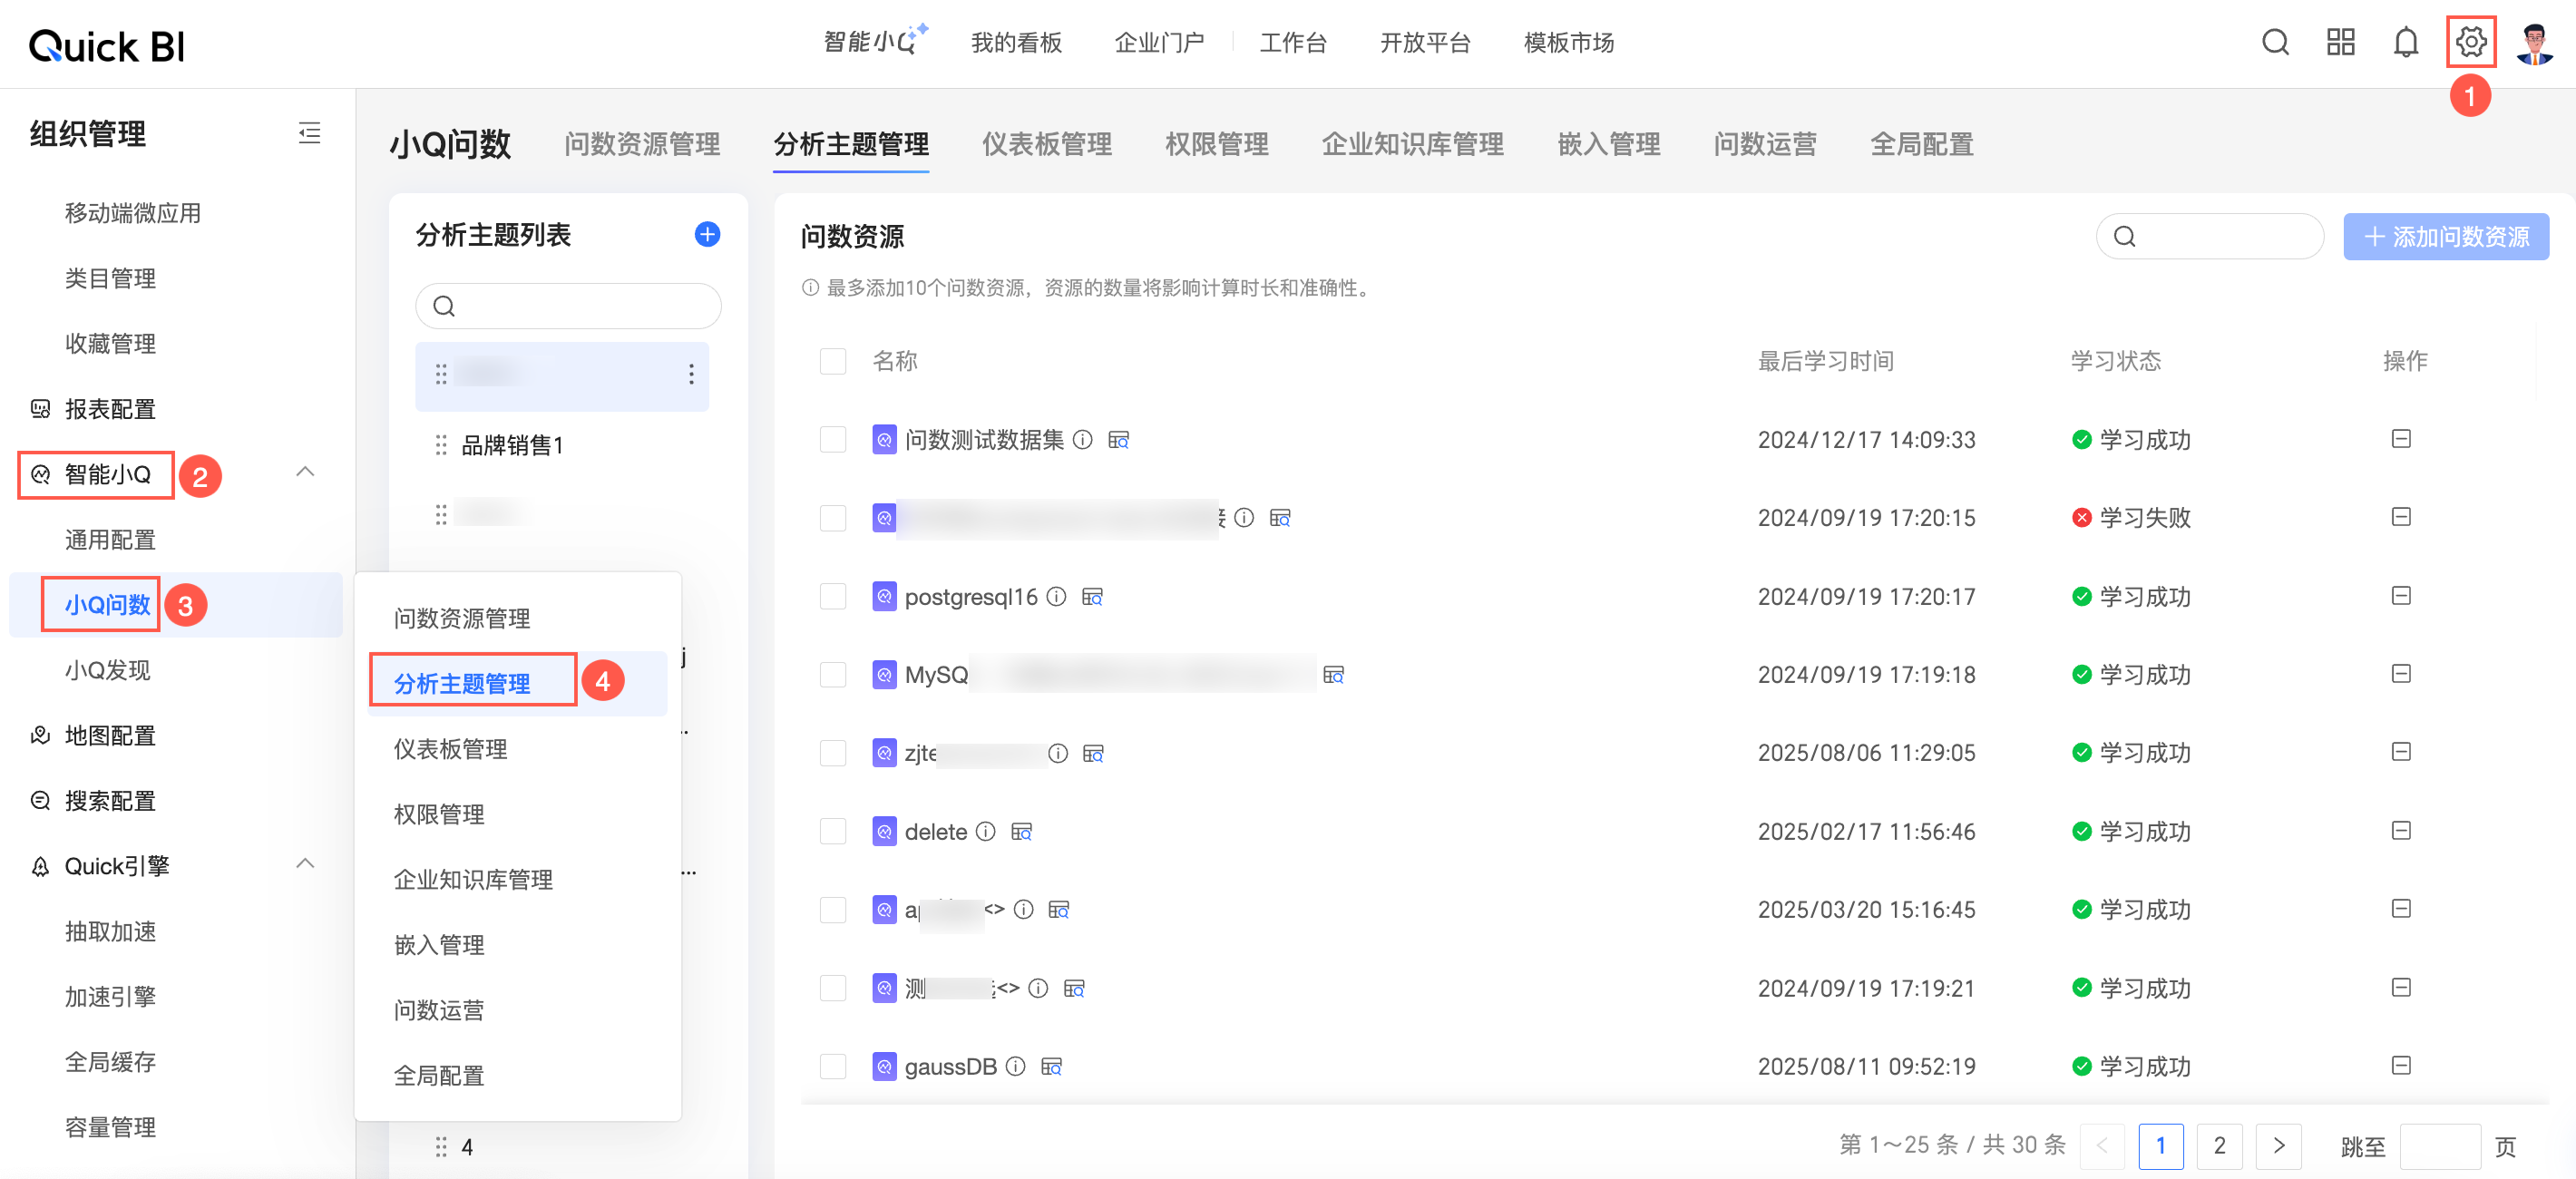The height and width of the screenshot is (1179, 2576).
Task: Toggle select-all checkbox in 名称 header
Action: tap(832, 361)
